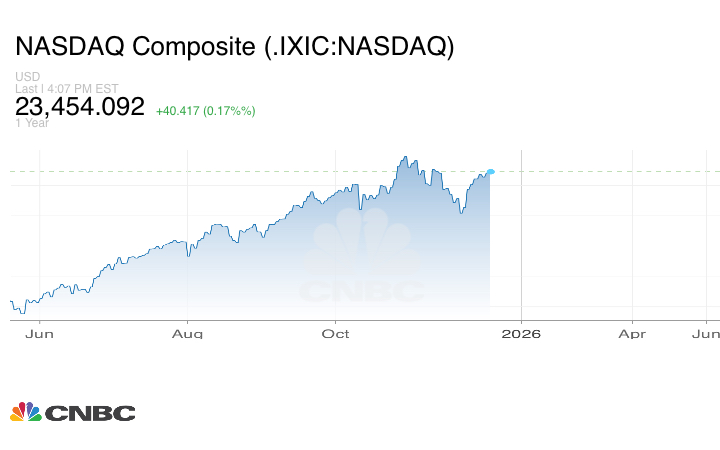The image size is (720, 450).
Task: Click the USD currency label
Action: point(26,77)
